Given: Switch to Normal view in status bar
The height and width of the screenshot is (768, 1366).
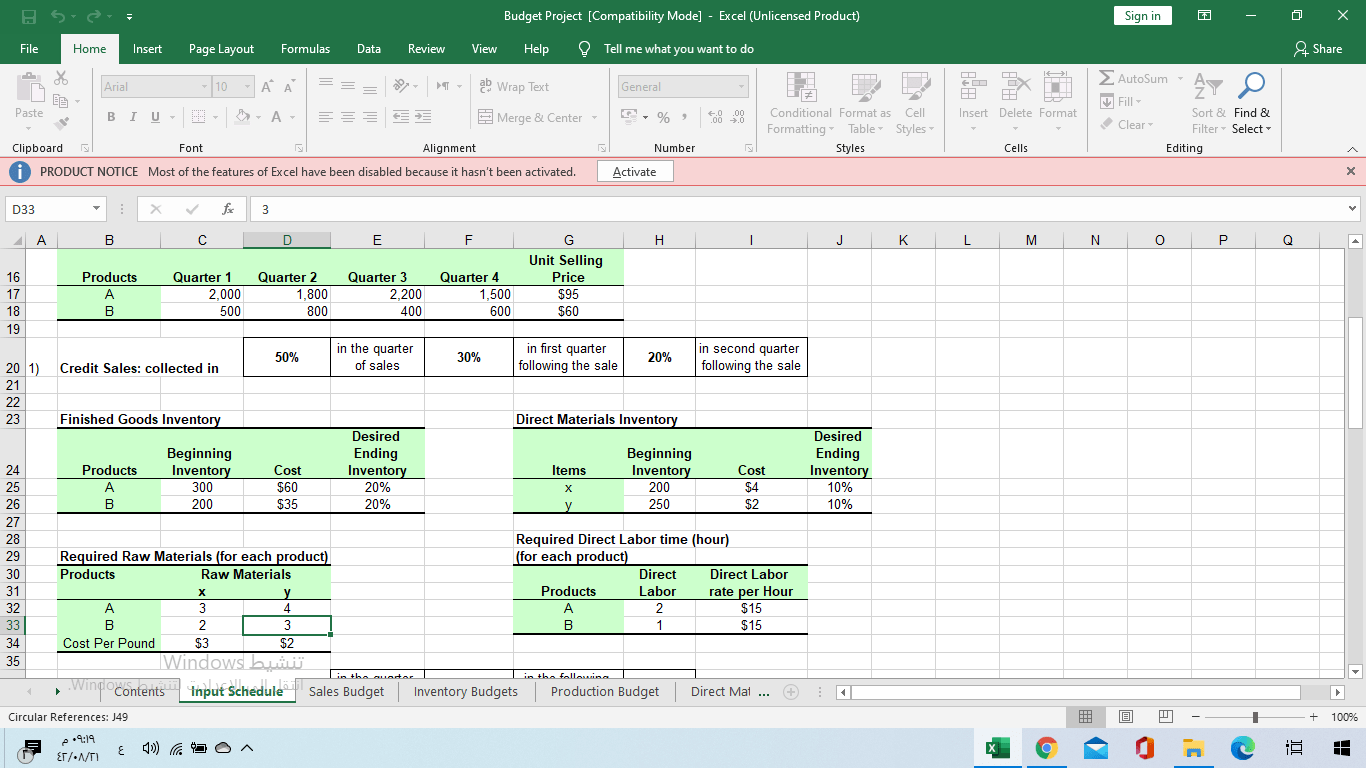Looking at the screenshot, I should [x=1086, y=717].
